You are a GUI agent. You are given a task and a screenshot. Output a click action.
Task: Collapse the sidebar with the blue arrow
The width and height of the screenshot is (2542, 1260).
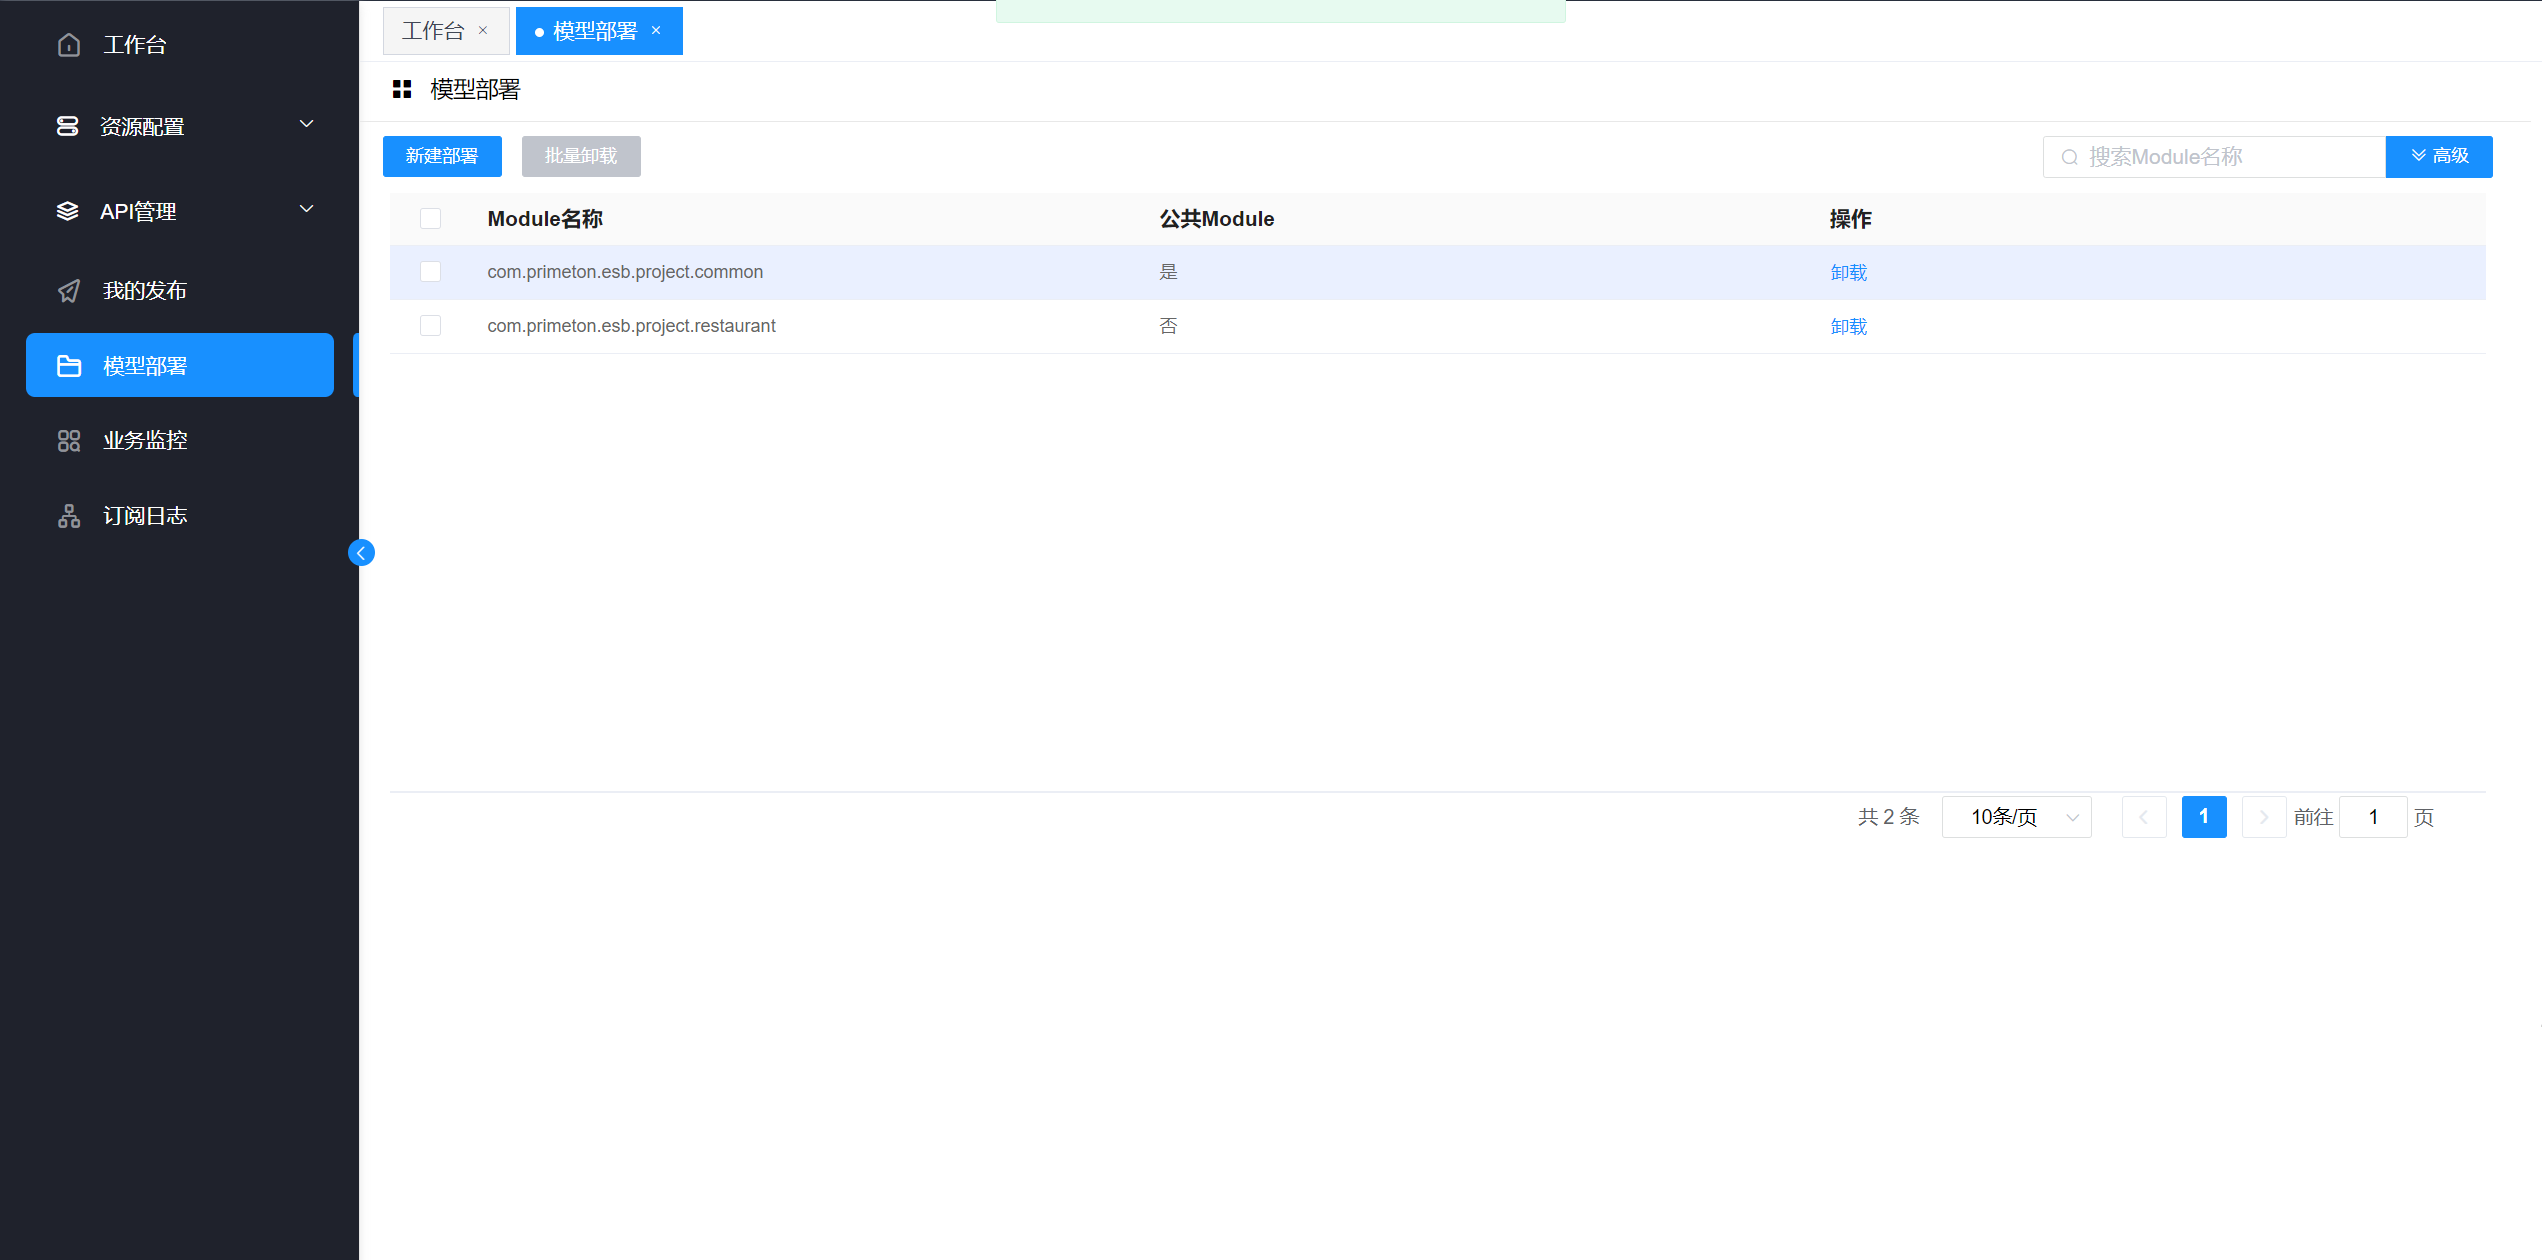click(361, 553)
